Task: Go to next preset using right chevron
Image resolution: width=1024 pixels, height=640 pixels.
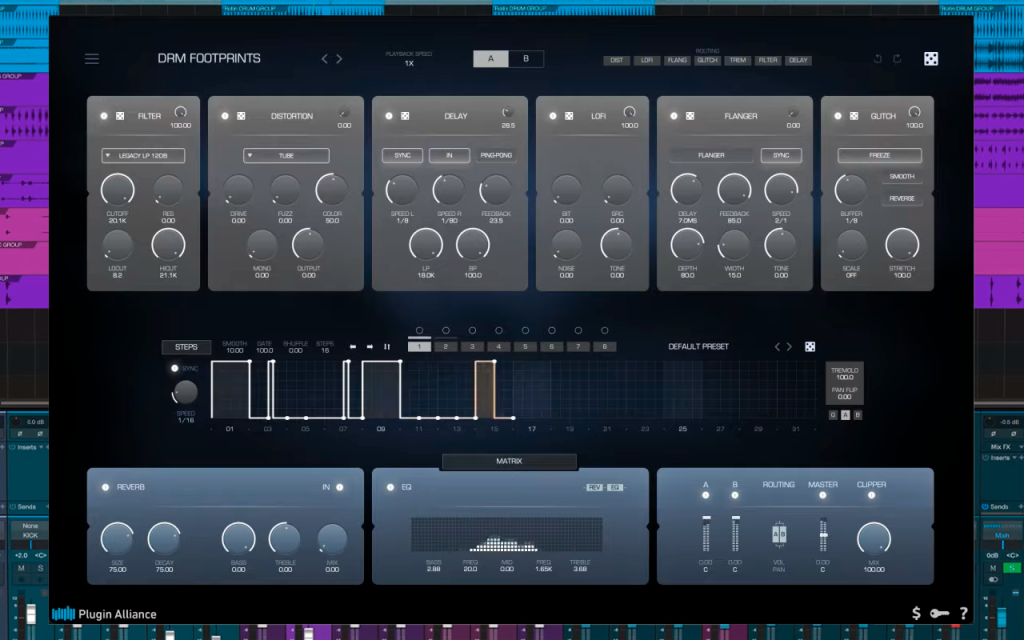Action: [339, 59]
